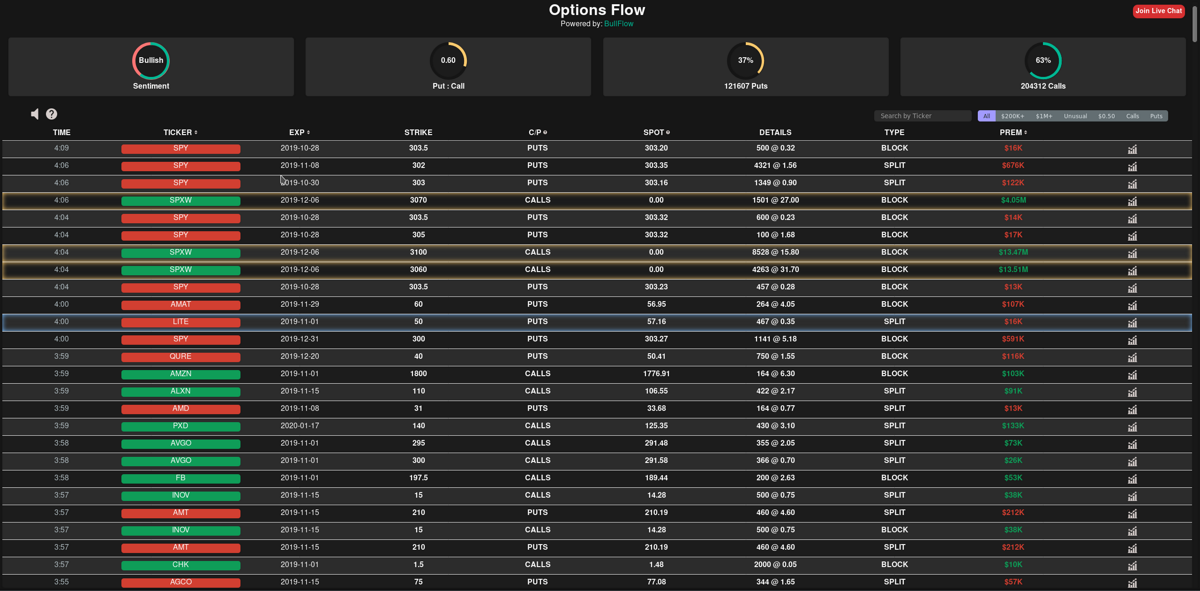Click the TYPE column header

(894, 132)
